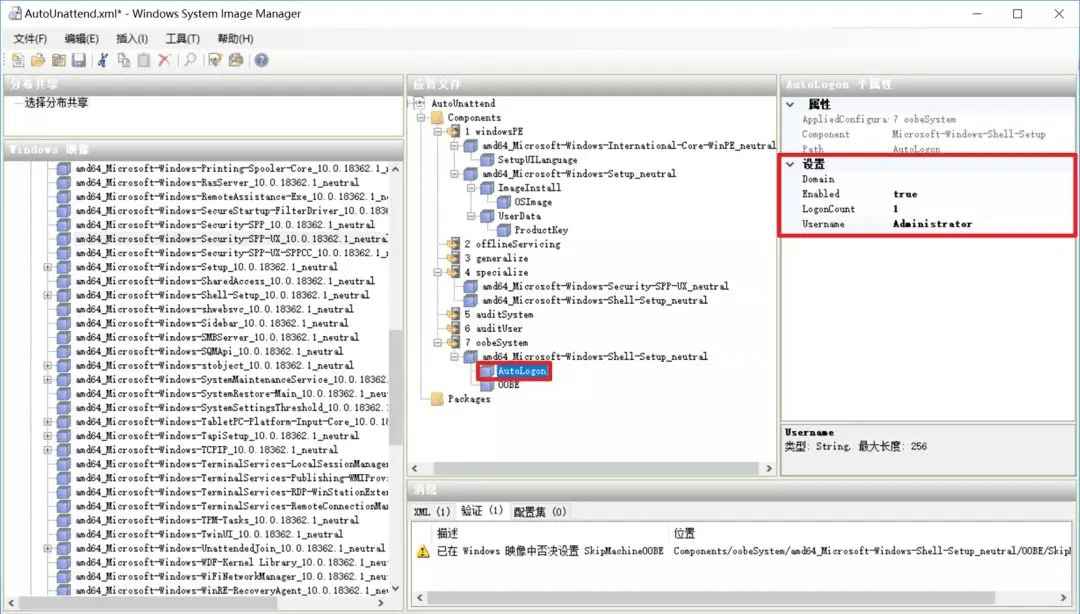Click the Find magnifier toolbar icon
This screenshot has height=614, width=1080.
(x=190, y=61)
